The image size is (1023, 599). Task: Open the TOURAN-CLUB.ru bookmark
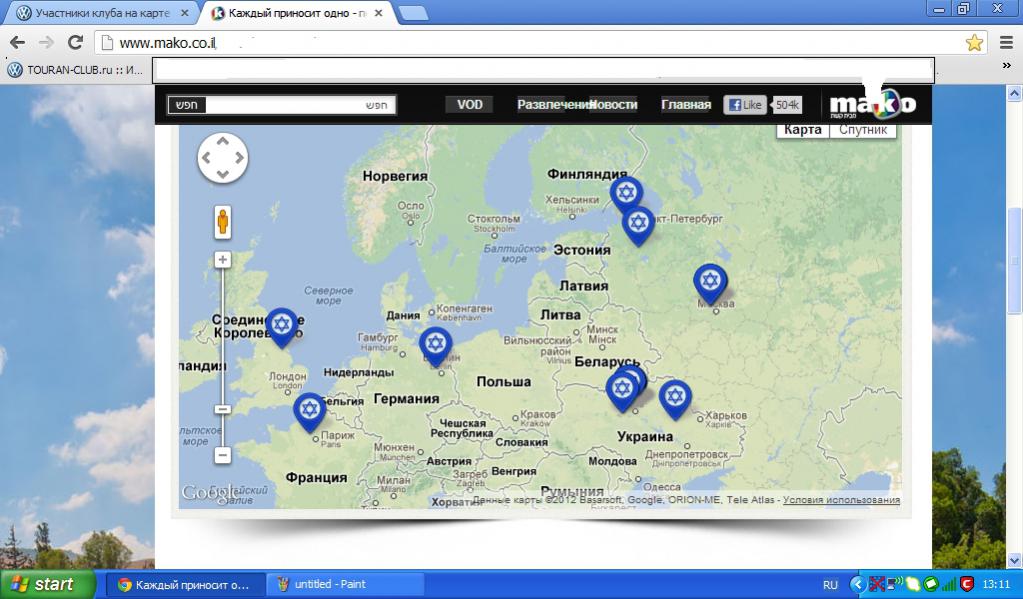coord(75,70)
